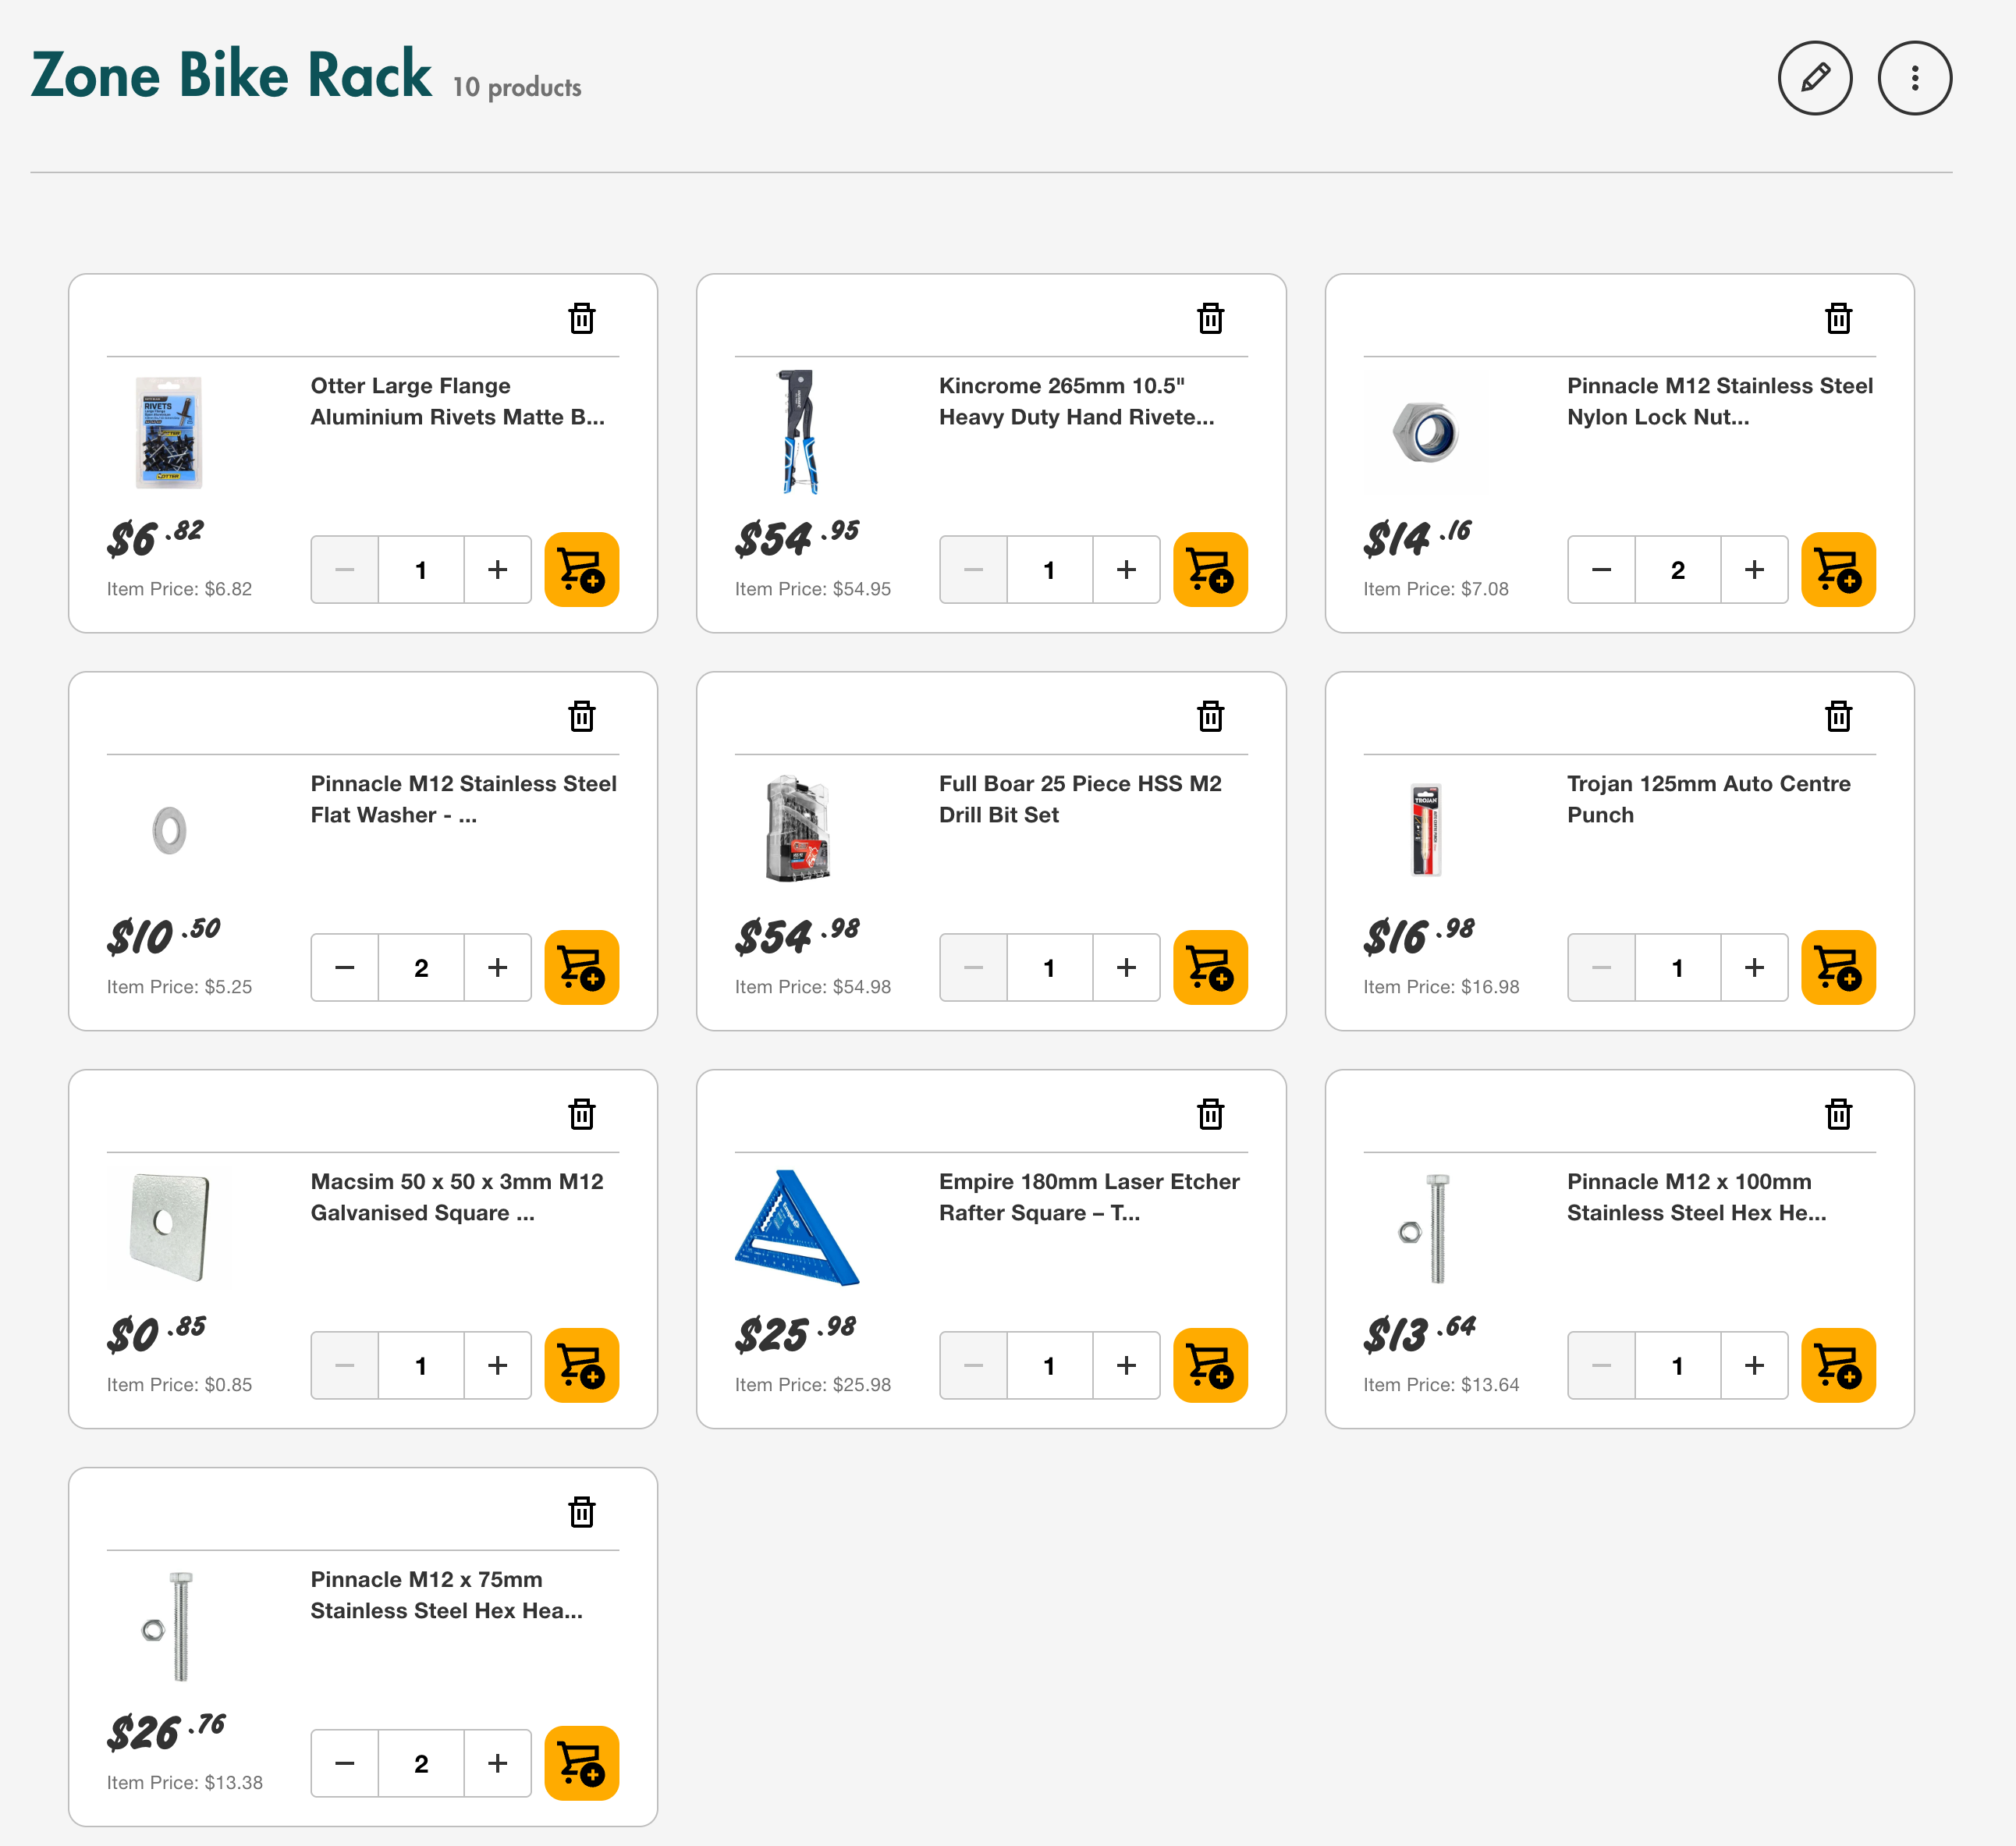
Task: Click quantity field for Kincrome Hand Riveter
Action: tap(1049, 570)
